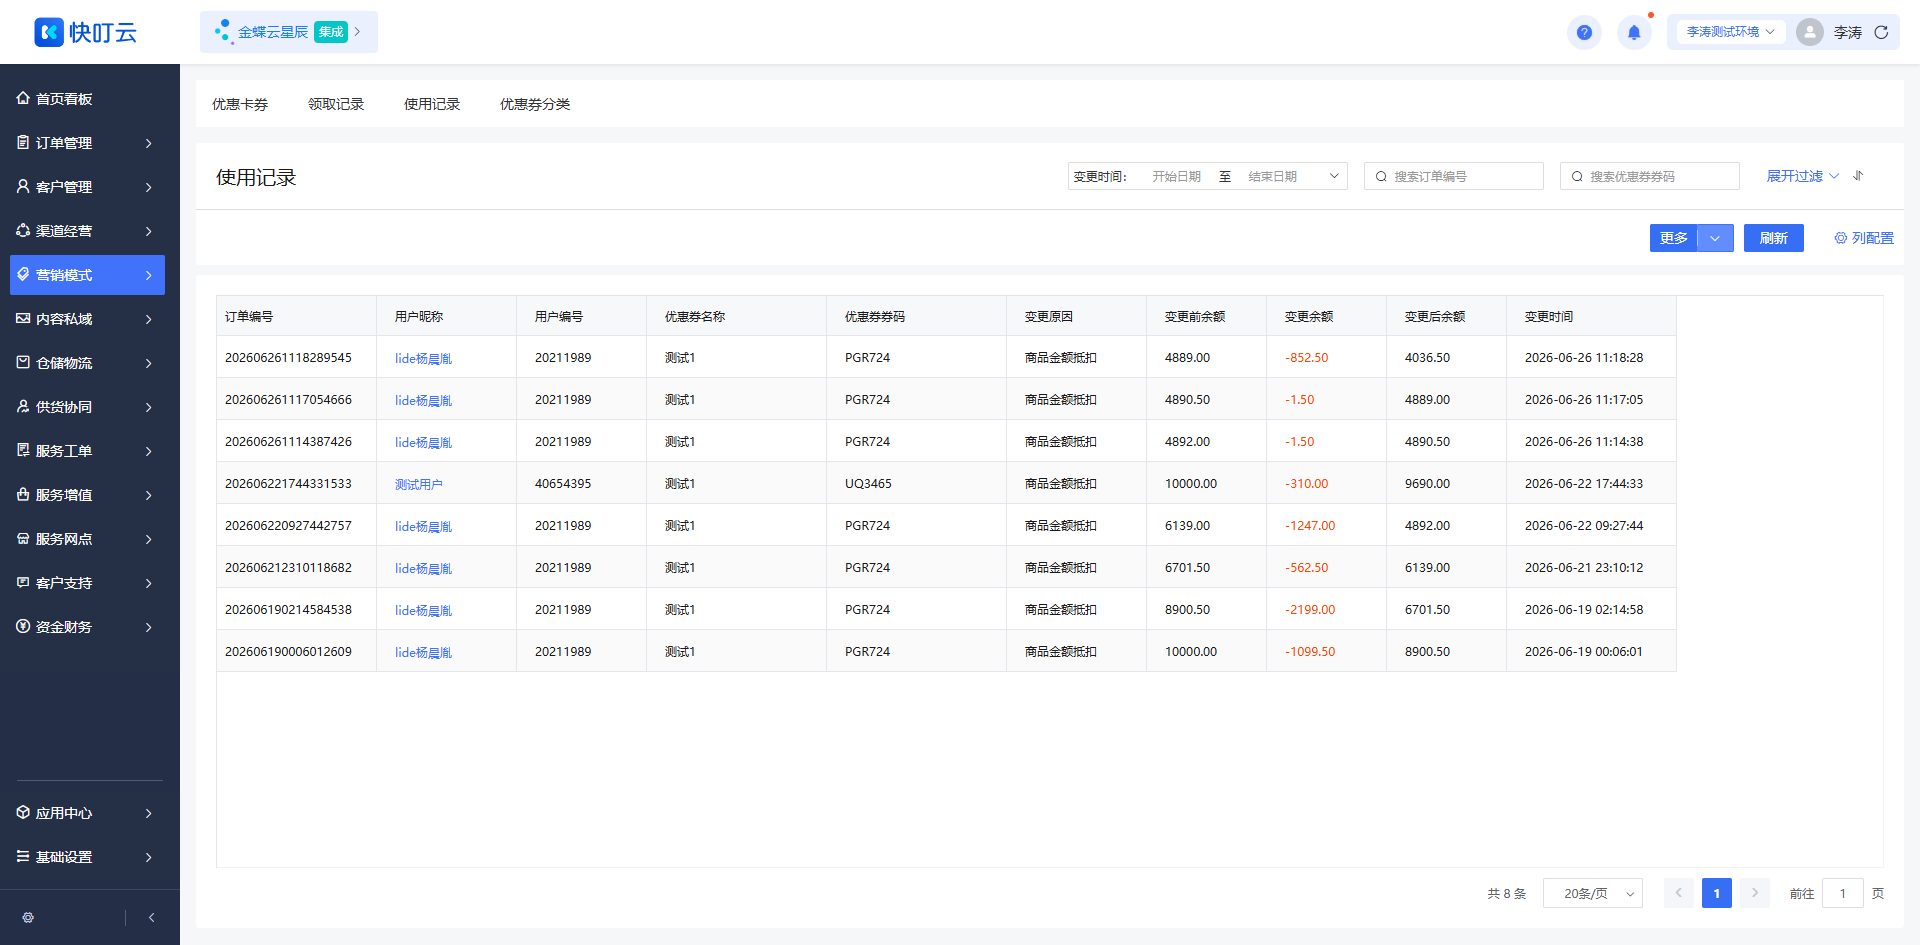1920x945 pixels.
Task: Switch to the 优惠券分类 tab
Action: 535,104
